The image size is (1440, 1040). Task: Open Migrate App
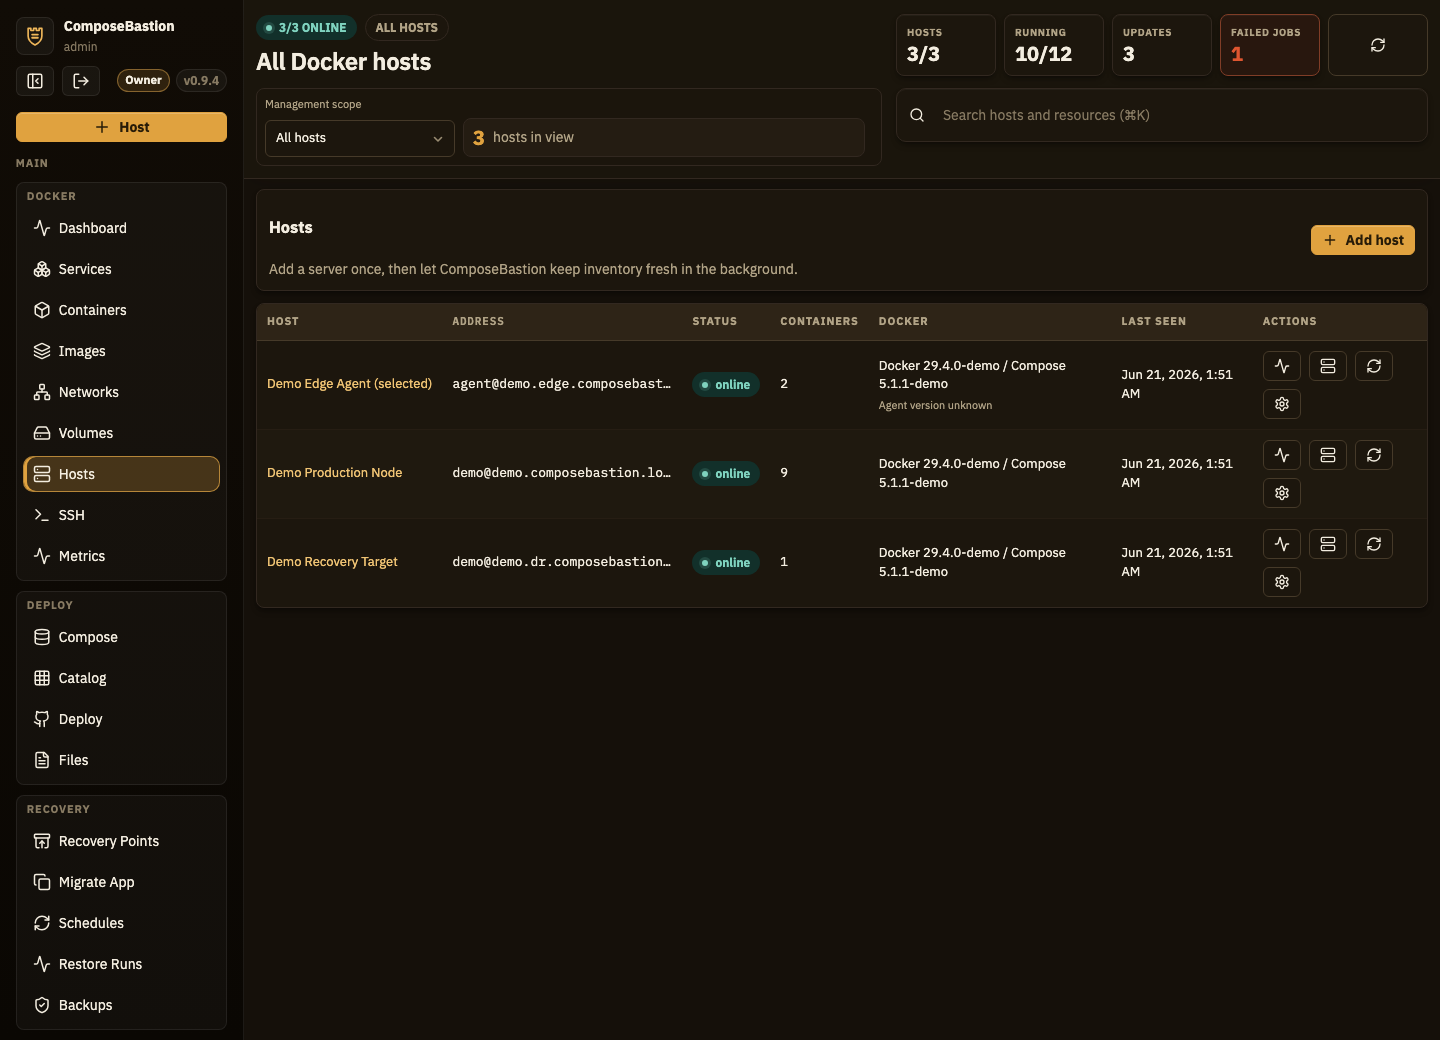121,882
